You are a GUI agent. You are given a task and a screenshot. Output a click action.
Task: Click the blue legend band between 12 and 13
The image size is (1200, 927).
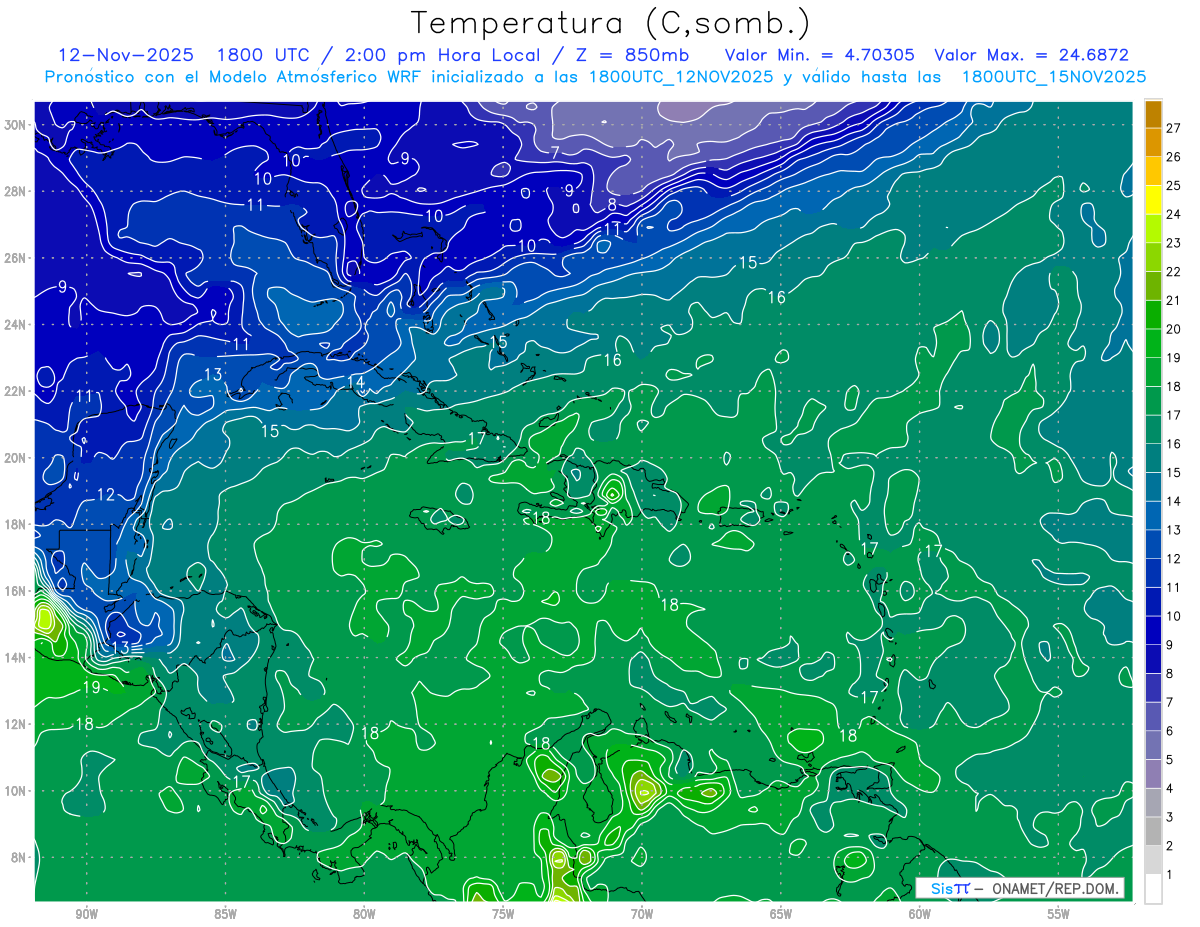(x=1153, y=543)
